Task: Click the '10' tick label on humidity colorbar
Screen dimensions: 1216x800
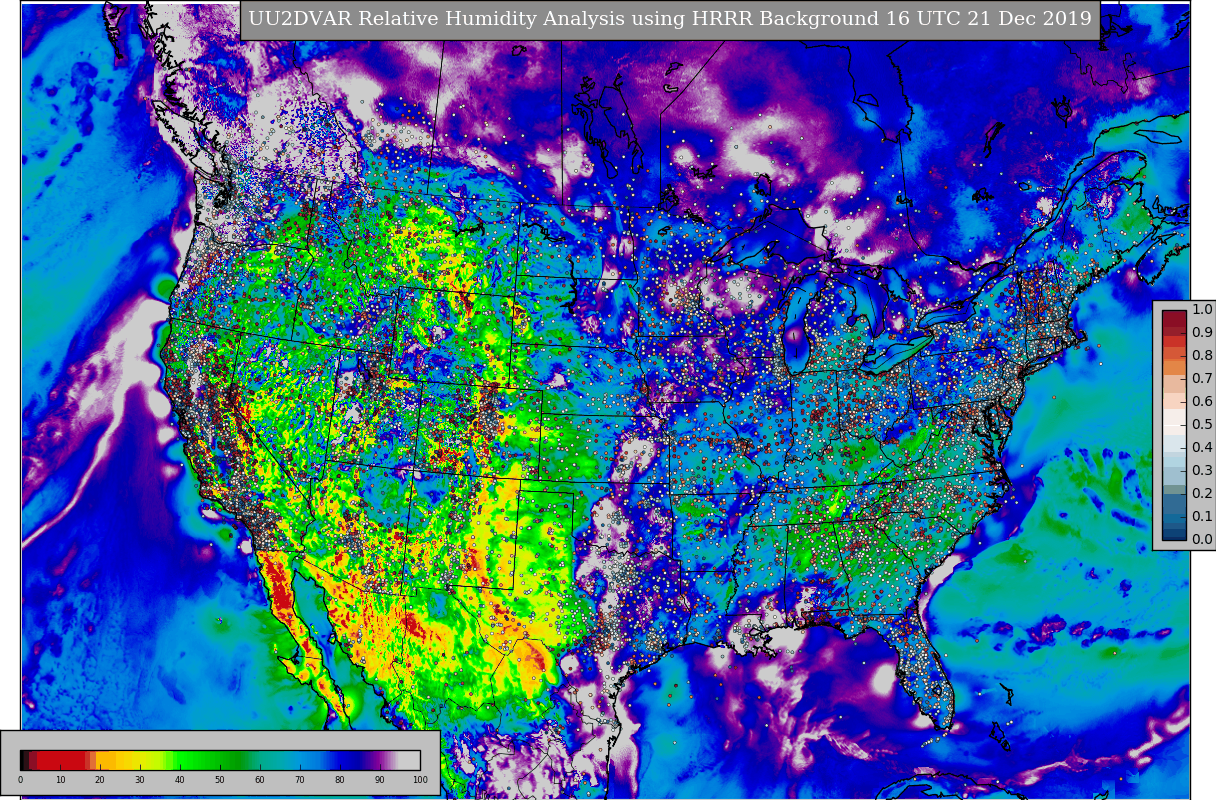Action: pyautogui.click(x=60, y=780)
